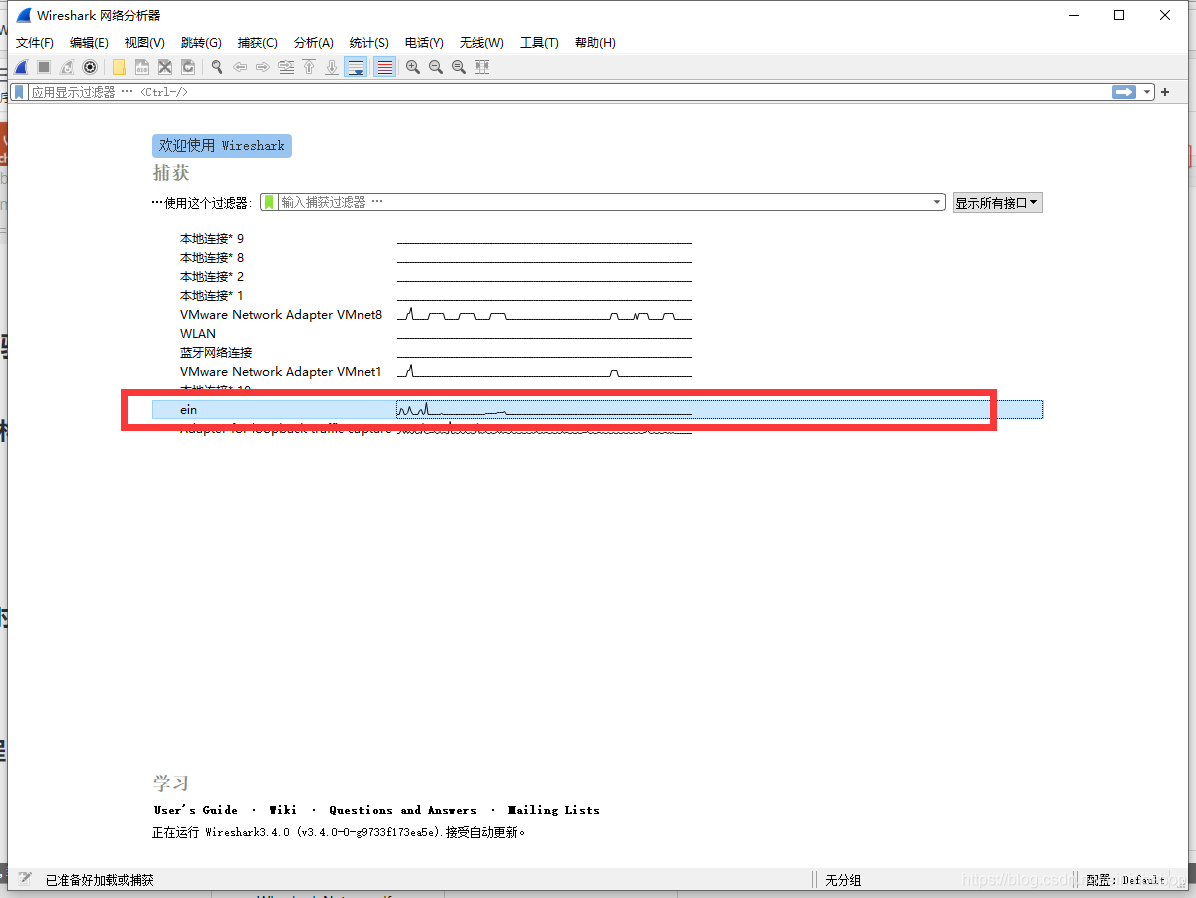The width and height of the screenshot is (1196, 898).
Task: Start capturing packets with shark fin icon
Action: [x=21, y=67]
